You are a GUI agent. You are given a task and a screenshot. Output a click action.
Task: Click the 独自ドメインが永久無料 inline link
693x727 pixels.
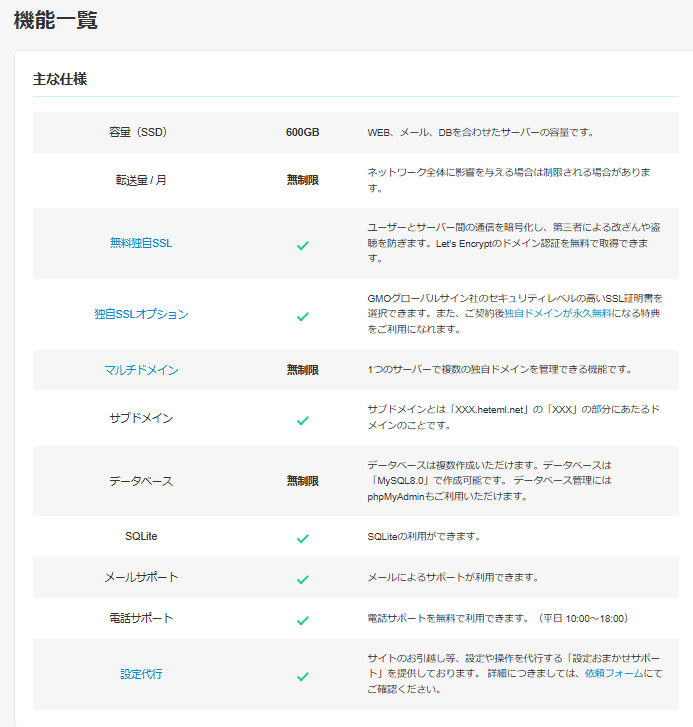tap(559, 313)
